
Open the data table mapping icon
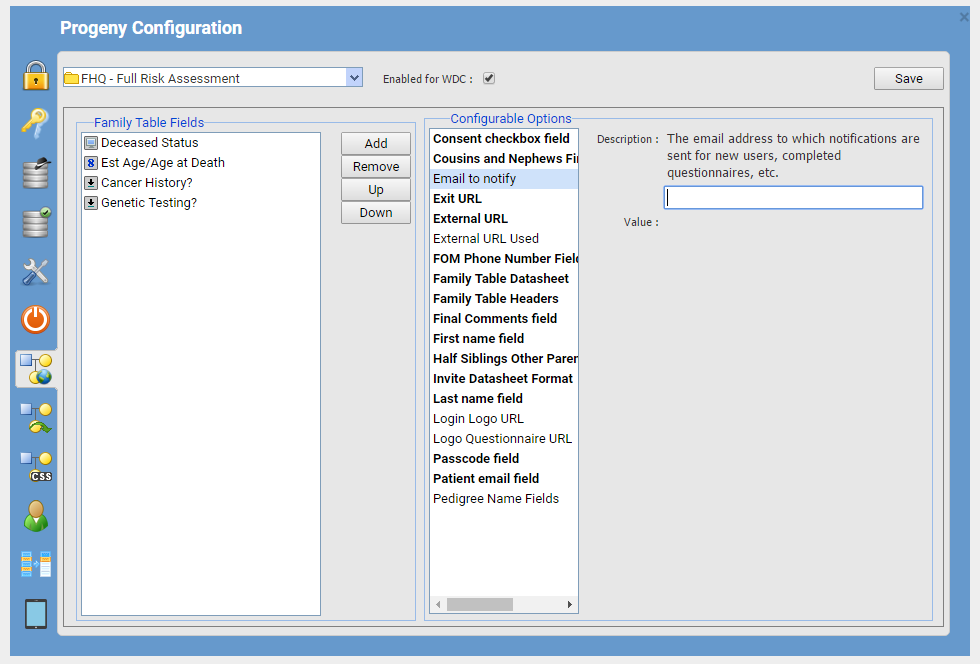(x=36, y=564)
